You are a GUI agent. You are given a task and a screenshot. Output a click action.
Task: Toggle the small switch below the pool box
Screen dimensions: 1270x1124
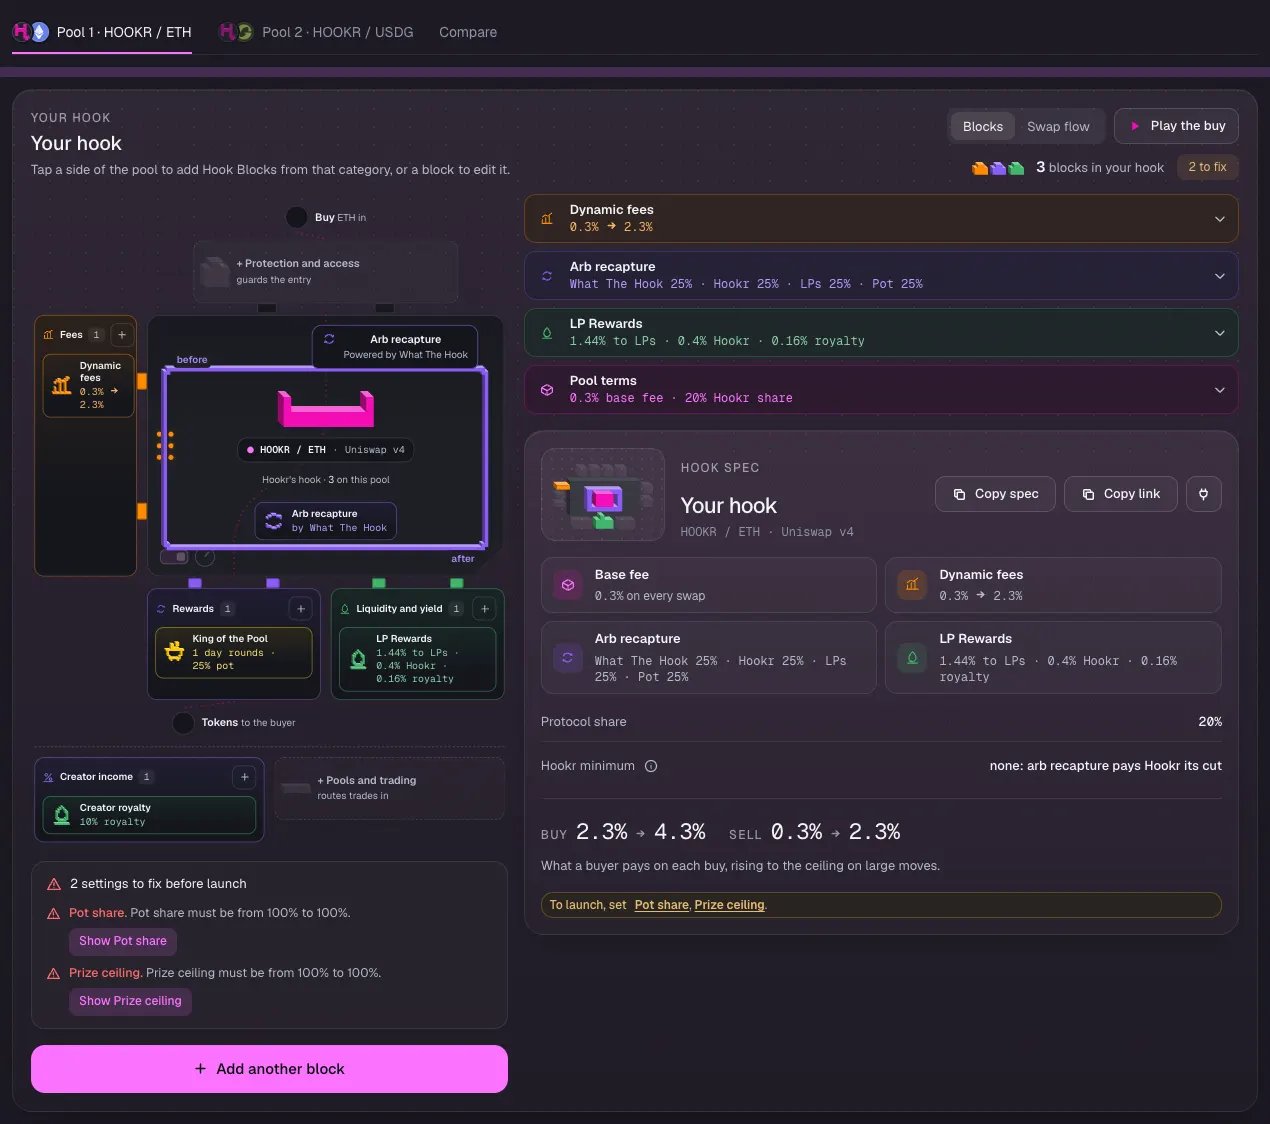175,556
